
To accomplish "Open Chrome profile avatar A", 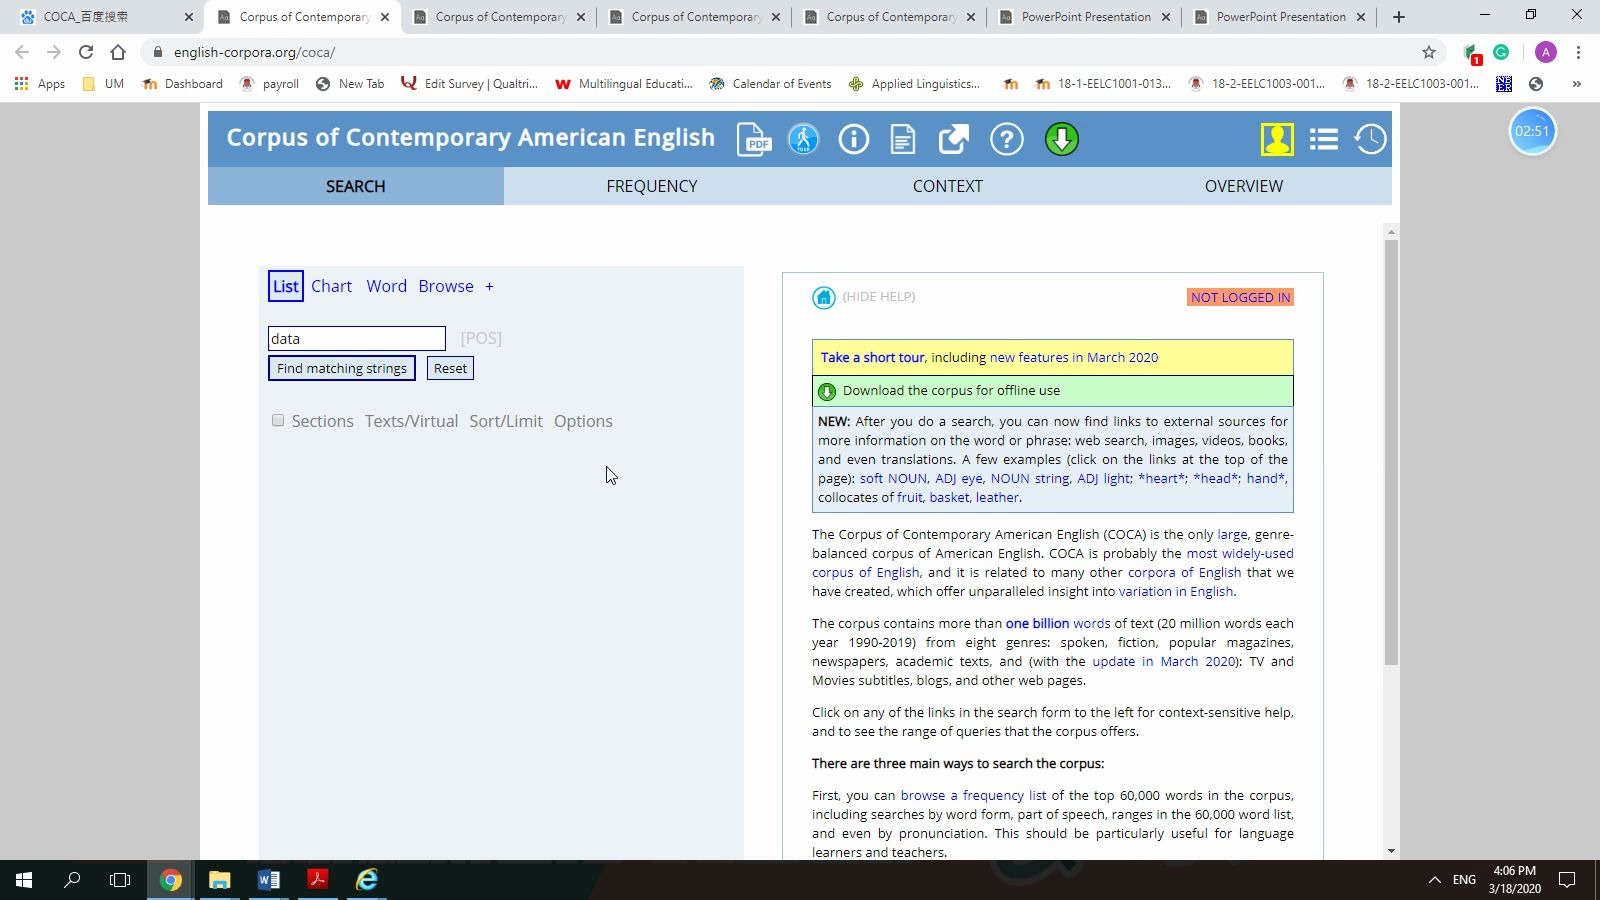I will [x=1545, y=52].
